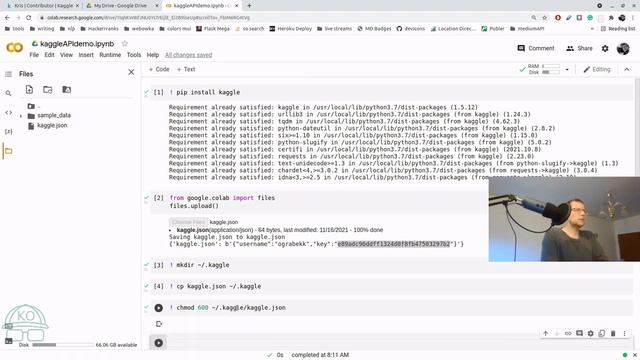The height and width of the screenshot is (360, 640).
Task: Close the kaggleAPIdemo.ipynb browser tab
Action: pos(236,6)
